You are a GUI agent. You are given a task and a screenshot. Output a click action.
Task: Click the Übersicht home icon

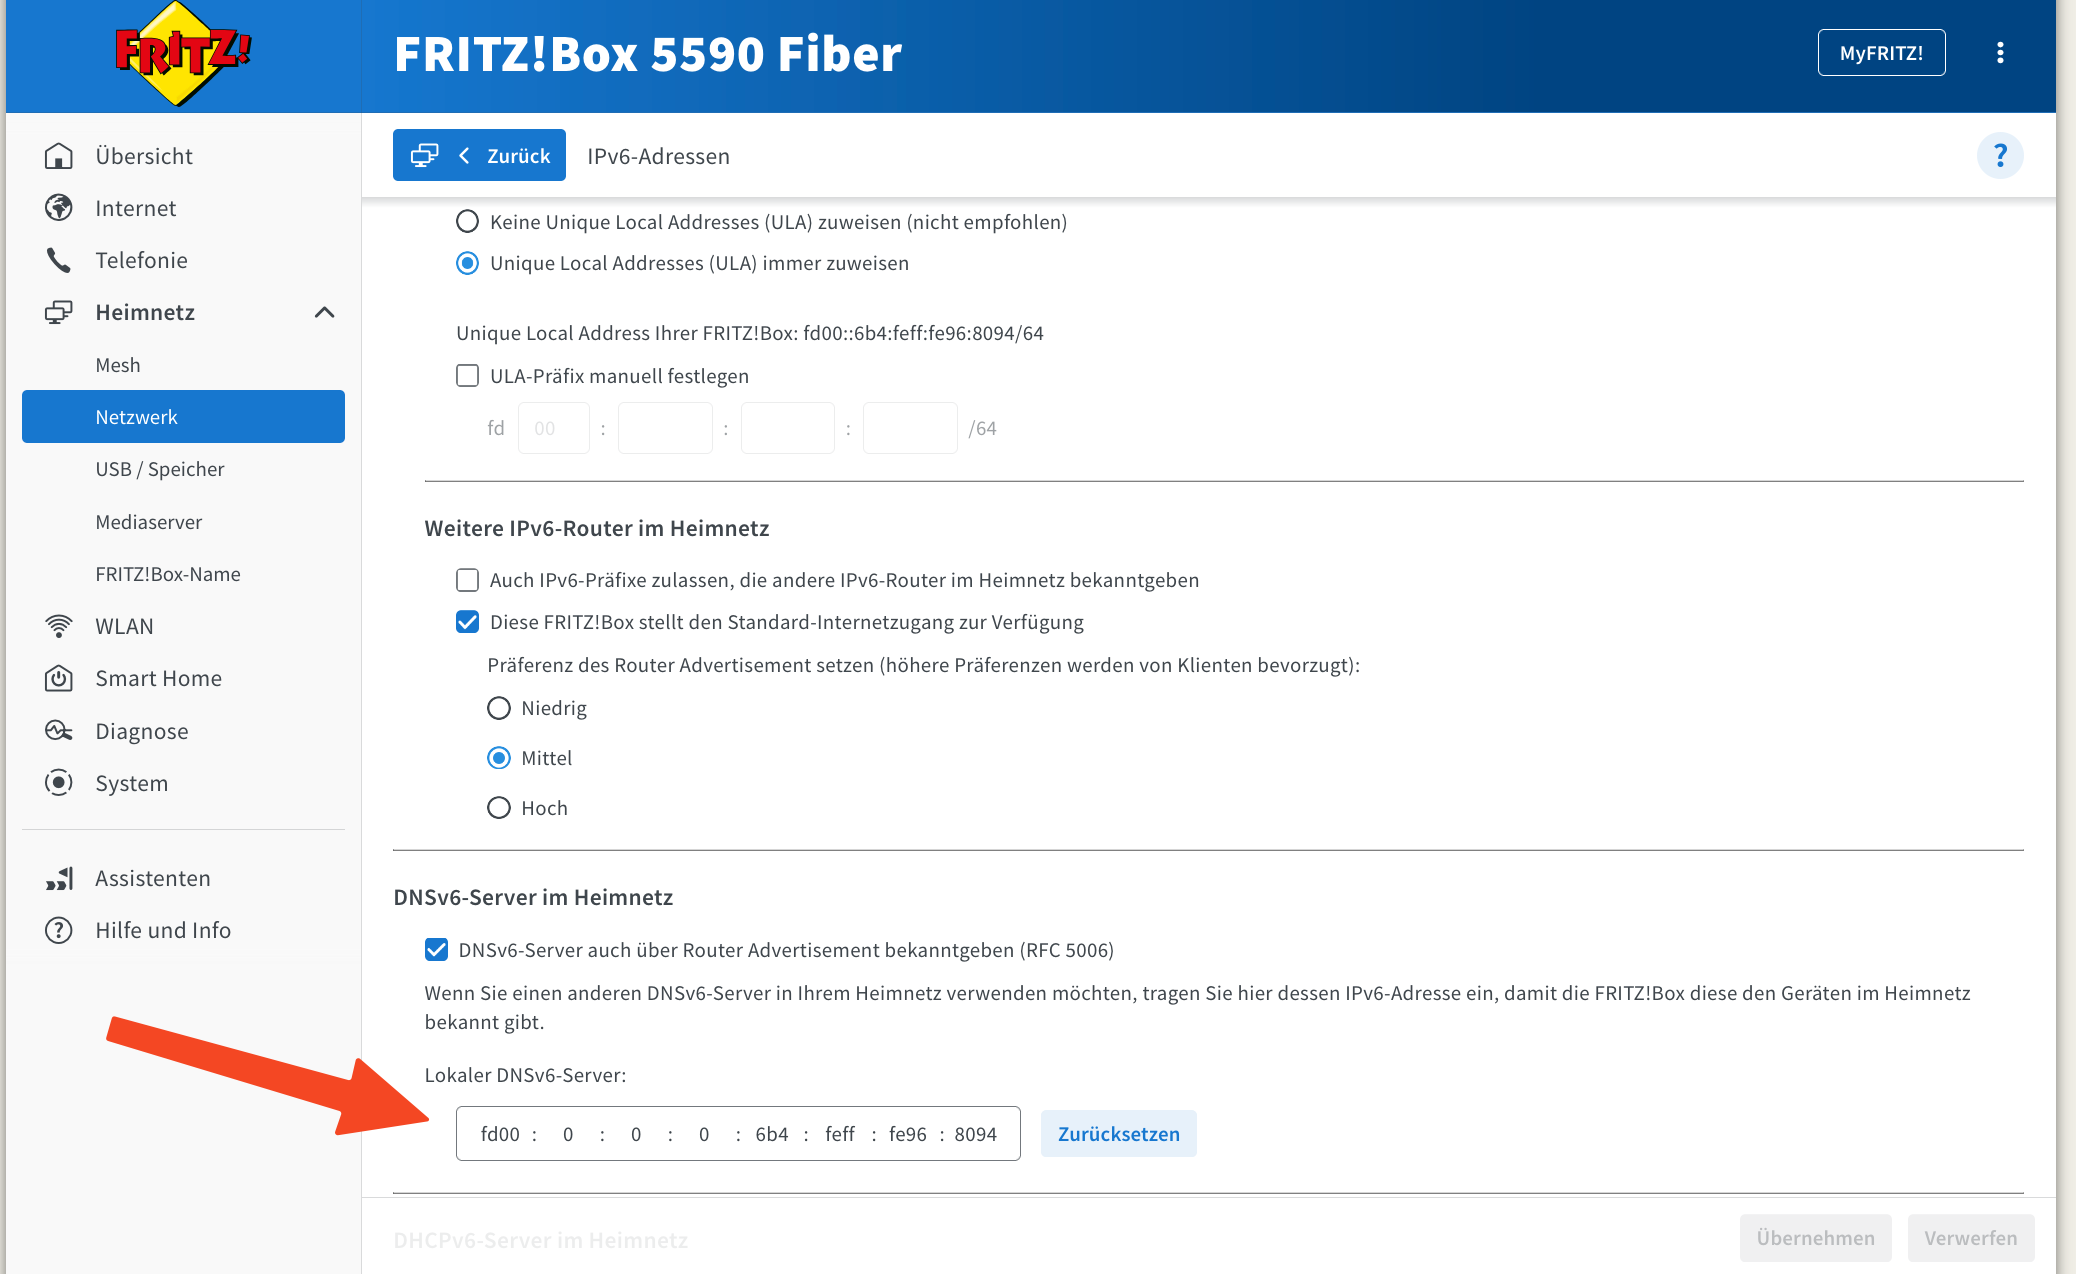59,156
